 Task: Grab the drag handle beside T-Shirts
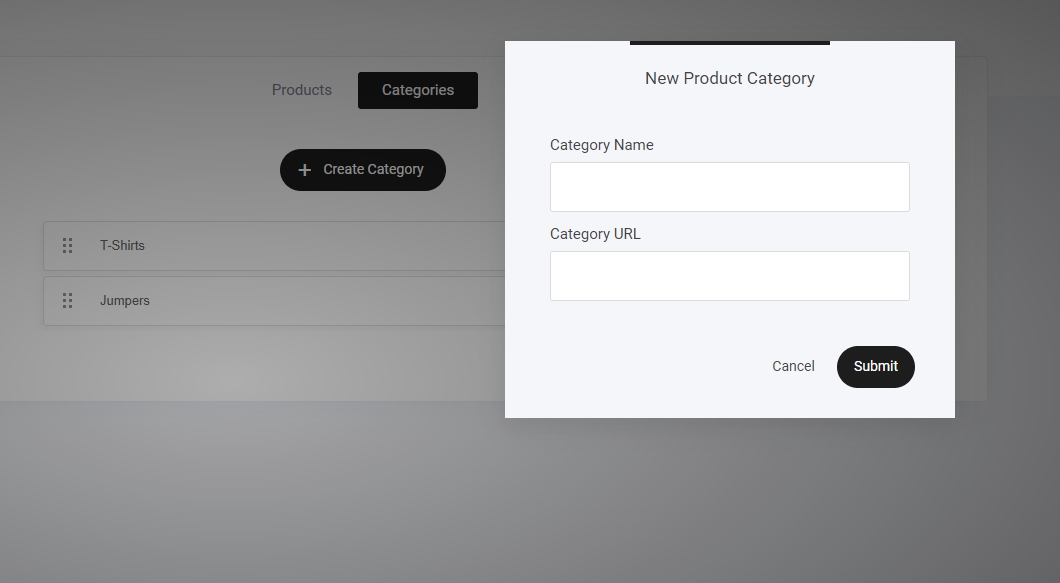[68, 246]
